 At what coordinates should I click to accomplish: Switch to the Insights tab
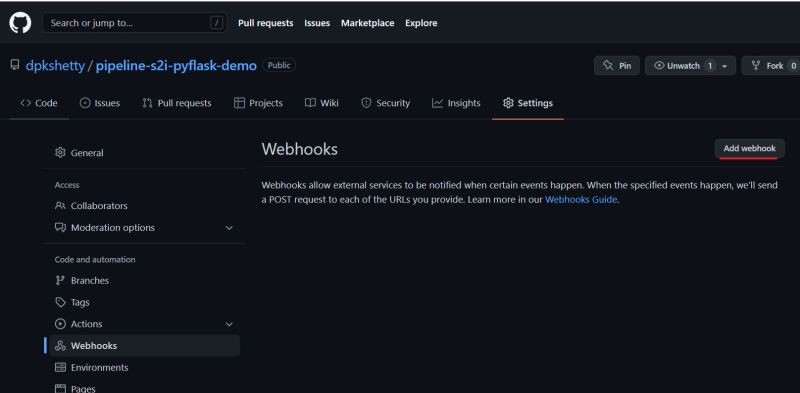(x=456, y=103)
